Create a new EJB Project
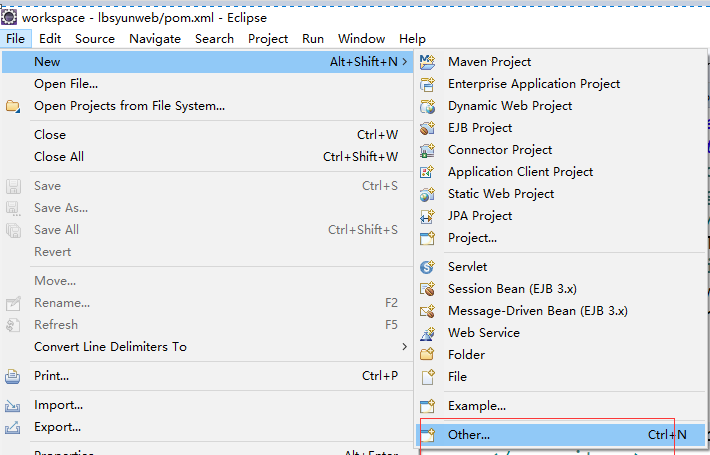The width and height of the screenshot is (710, 455). [x=561, y=128]
